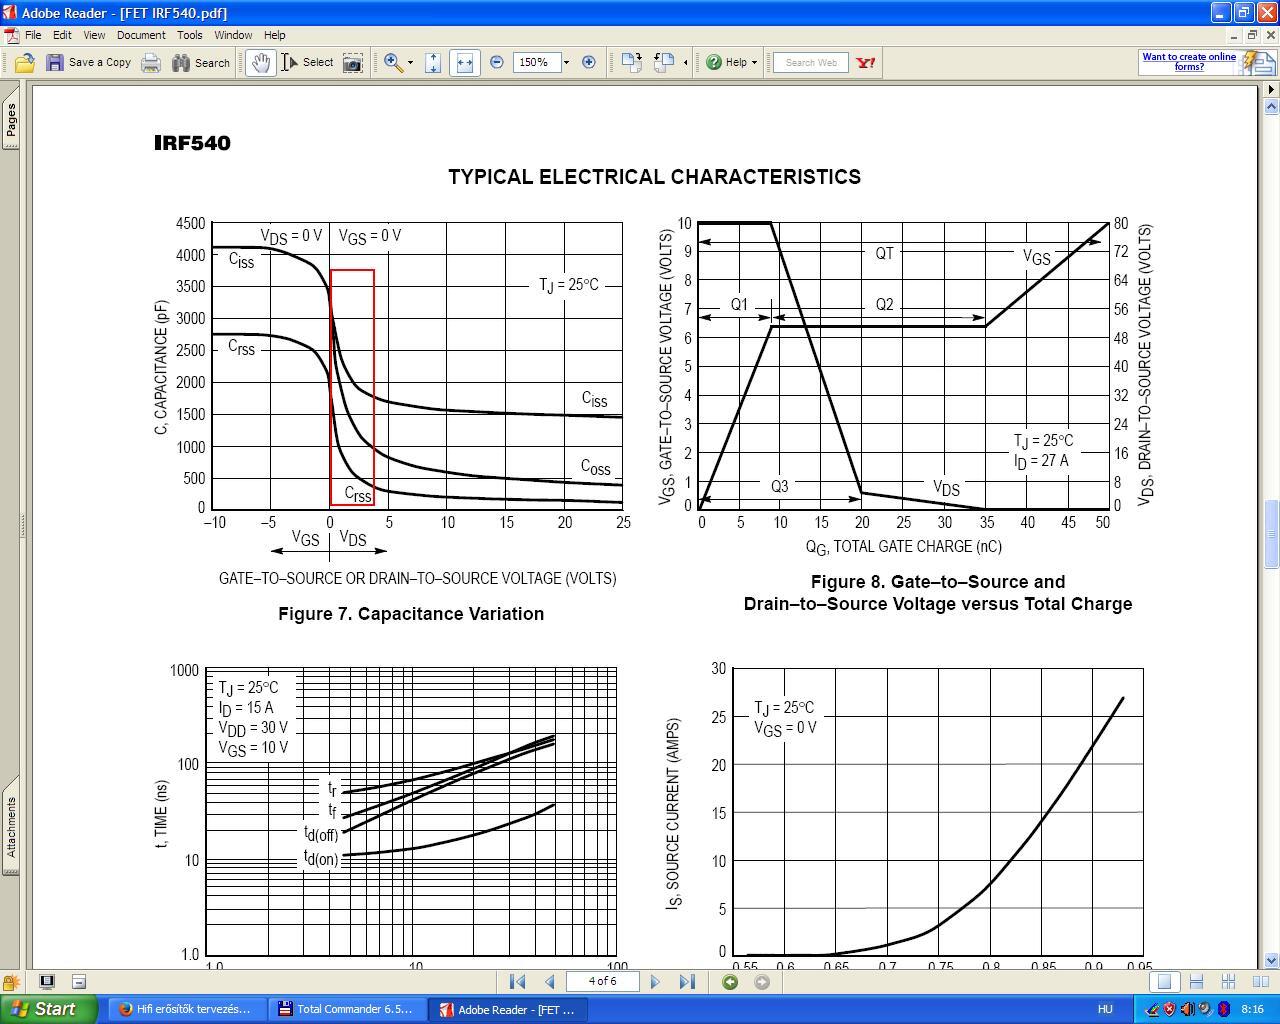Click the HU language indicator
Viewport: 1280px width, 1024px height.
click(x=1105, y=1009)
